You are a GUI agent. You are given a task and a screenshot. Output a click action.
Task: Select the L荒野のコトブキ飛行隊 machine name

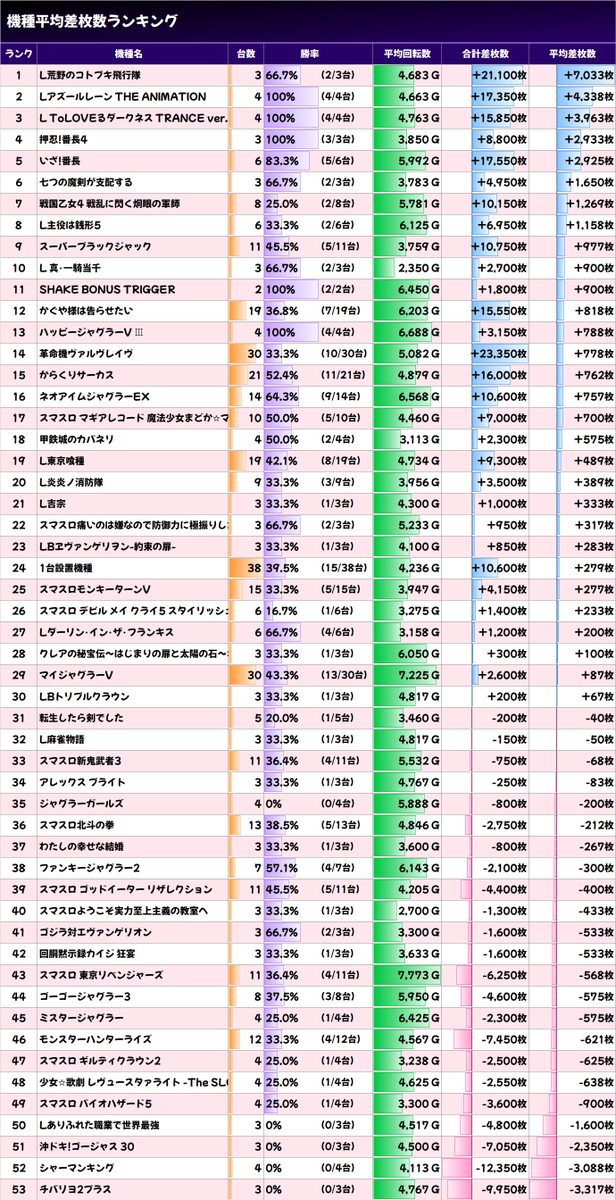91,75
